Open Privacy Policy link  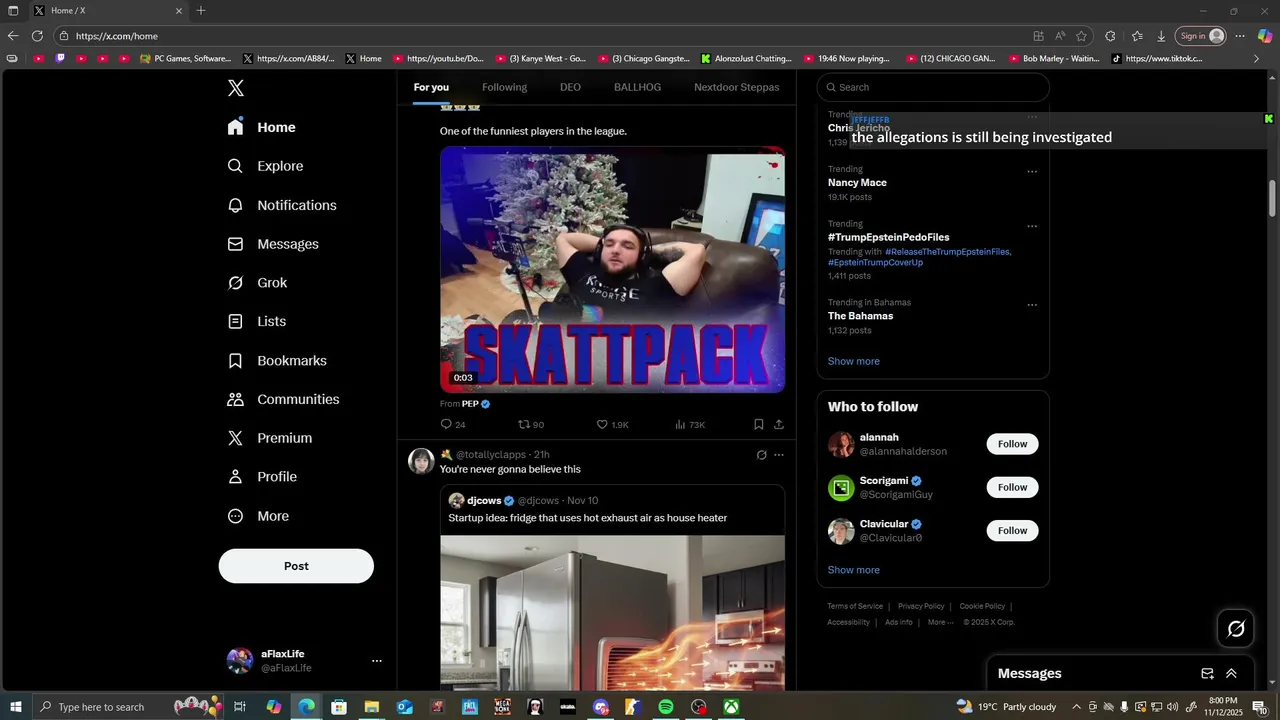[921, 606]
